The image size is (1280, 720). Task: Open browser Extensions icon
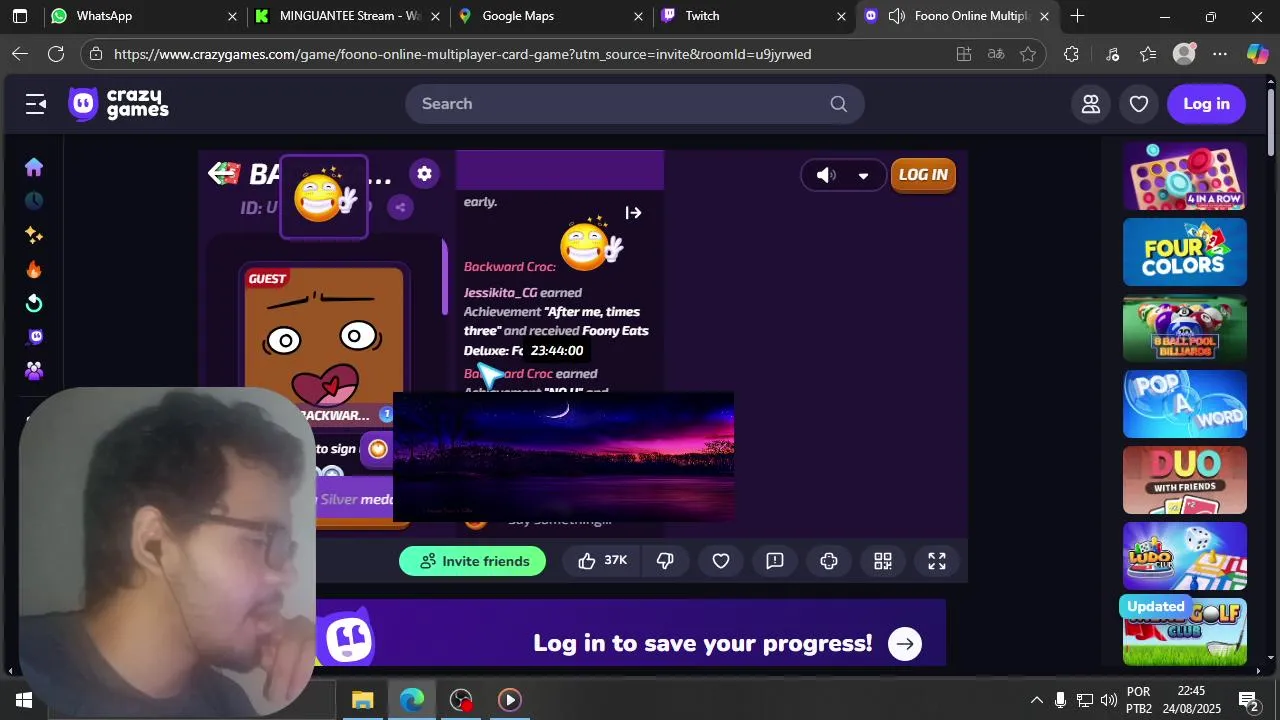(x=1072, y=54)
